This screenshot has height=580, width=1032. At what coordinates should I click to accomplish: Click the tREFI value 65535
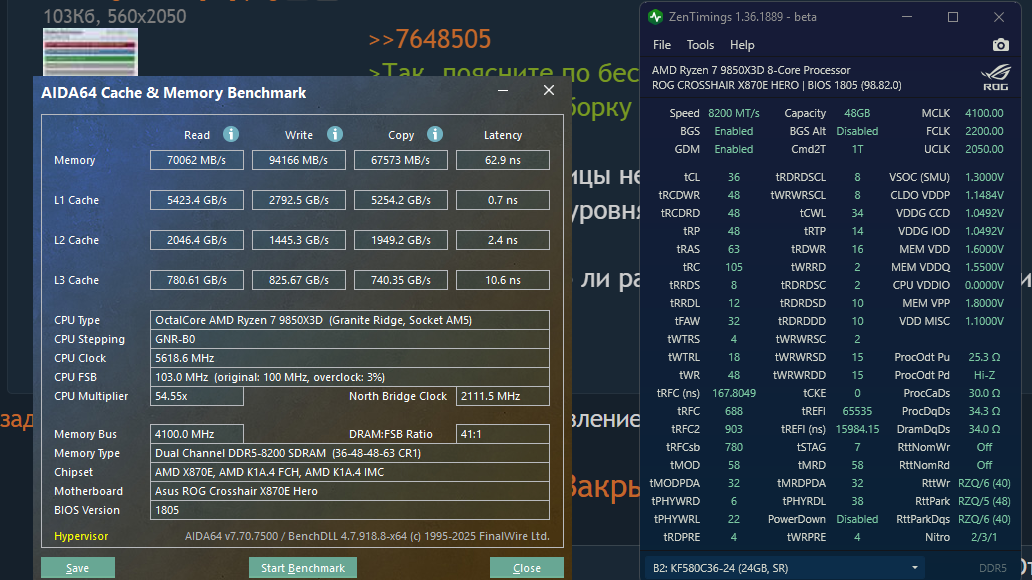click(x=857, y=411)
